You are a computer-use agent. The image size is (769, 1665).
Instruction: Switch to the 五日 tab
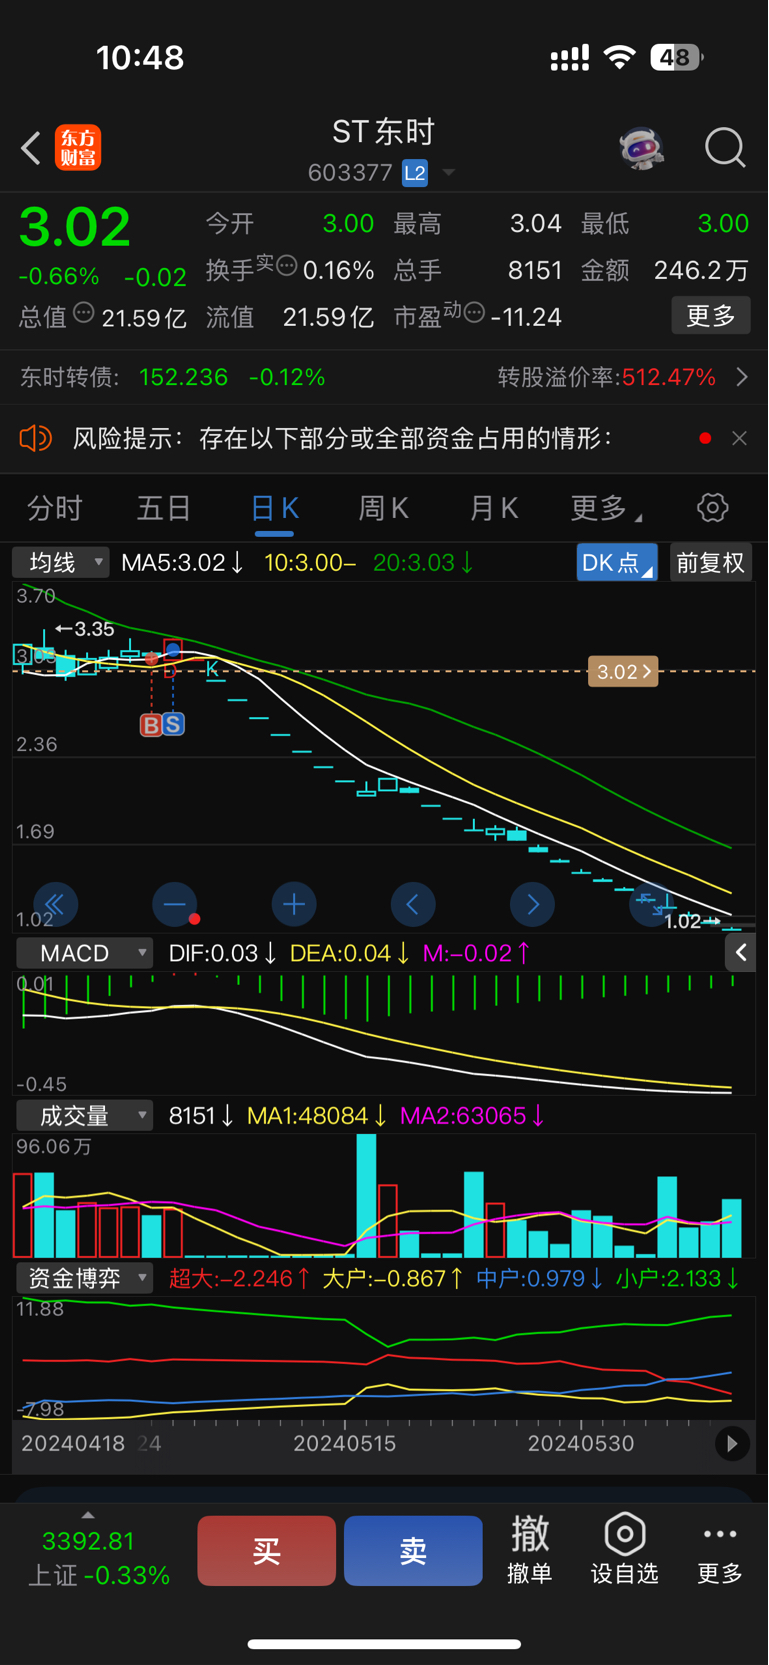(164, 508)
